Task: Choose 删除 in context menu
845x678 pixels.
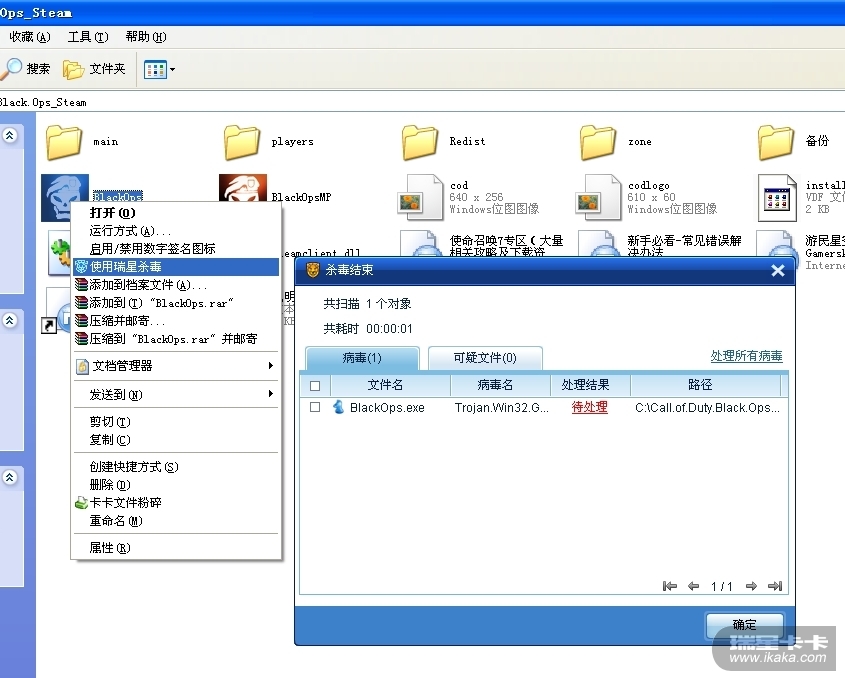Action: 176,485
